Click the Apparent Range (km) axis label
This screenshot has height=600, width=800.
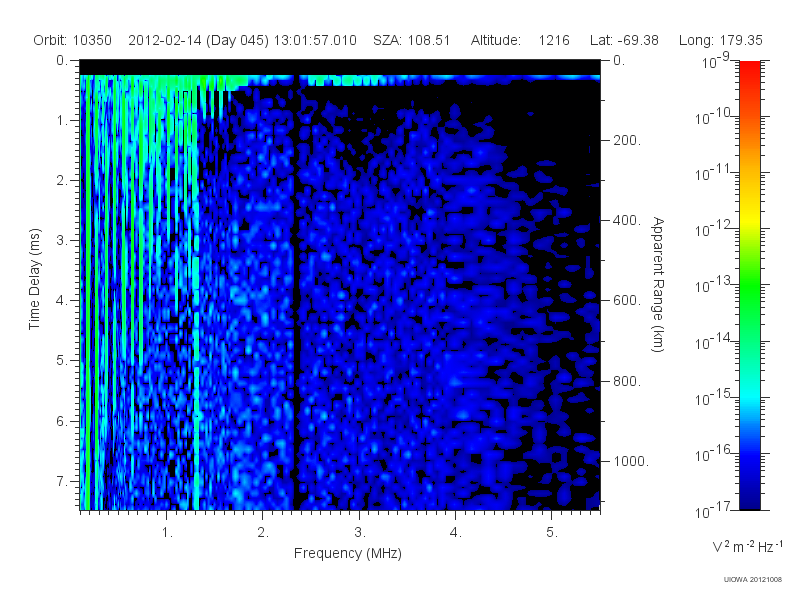[x=658, y=284]
